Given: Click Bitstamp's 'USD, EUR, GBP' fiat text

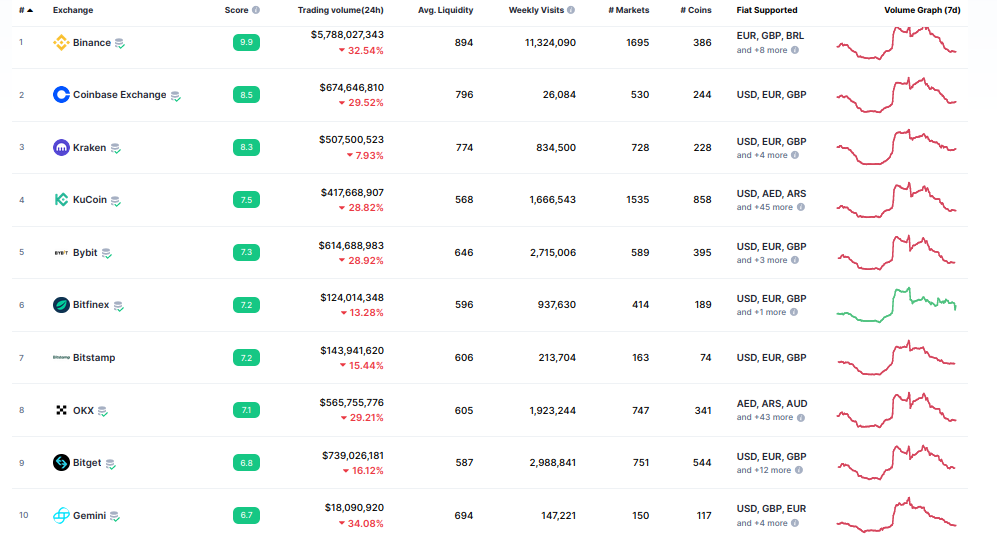Looking at the screenshot, I should point(771,357).
